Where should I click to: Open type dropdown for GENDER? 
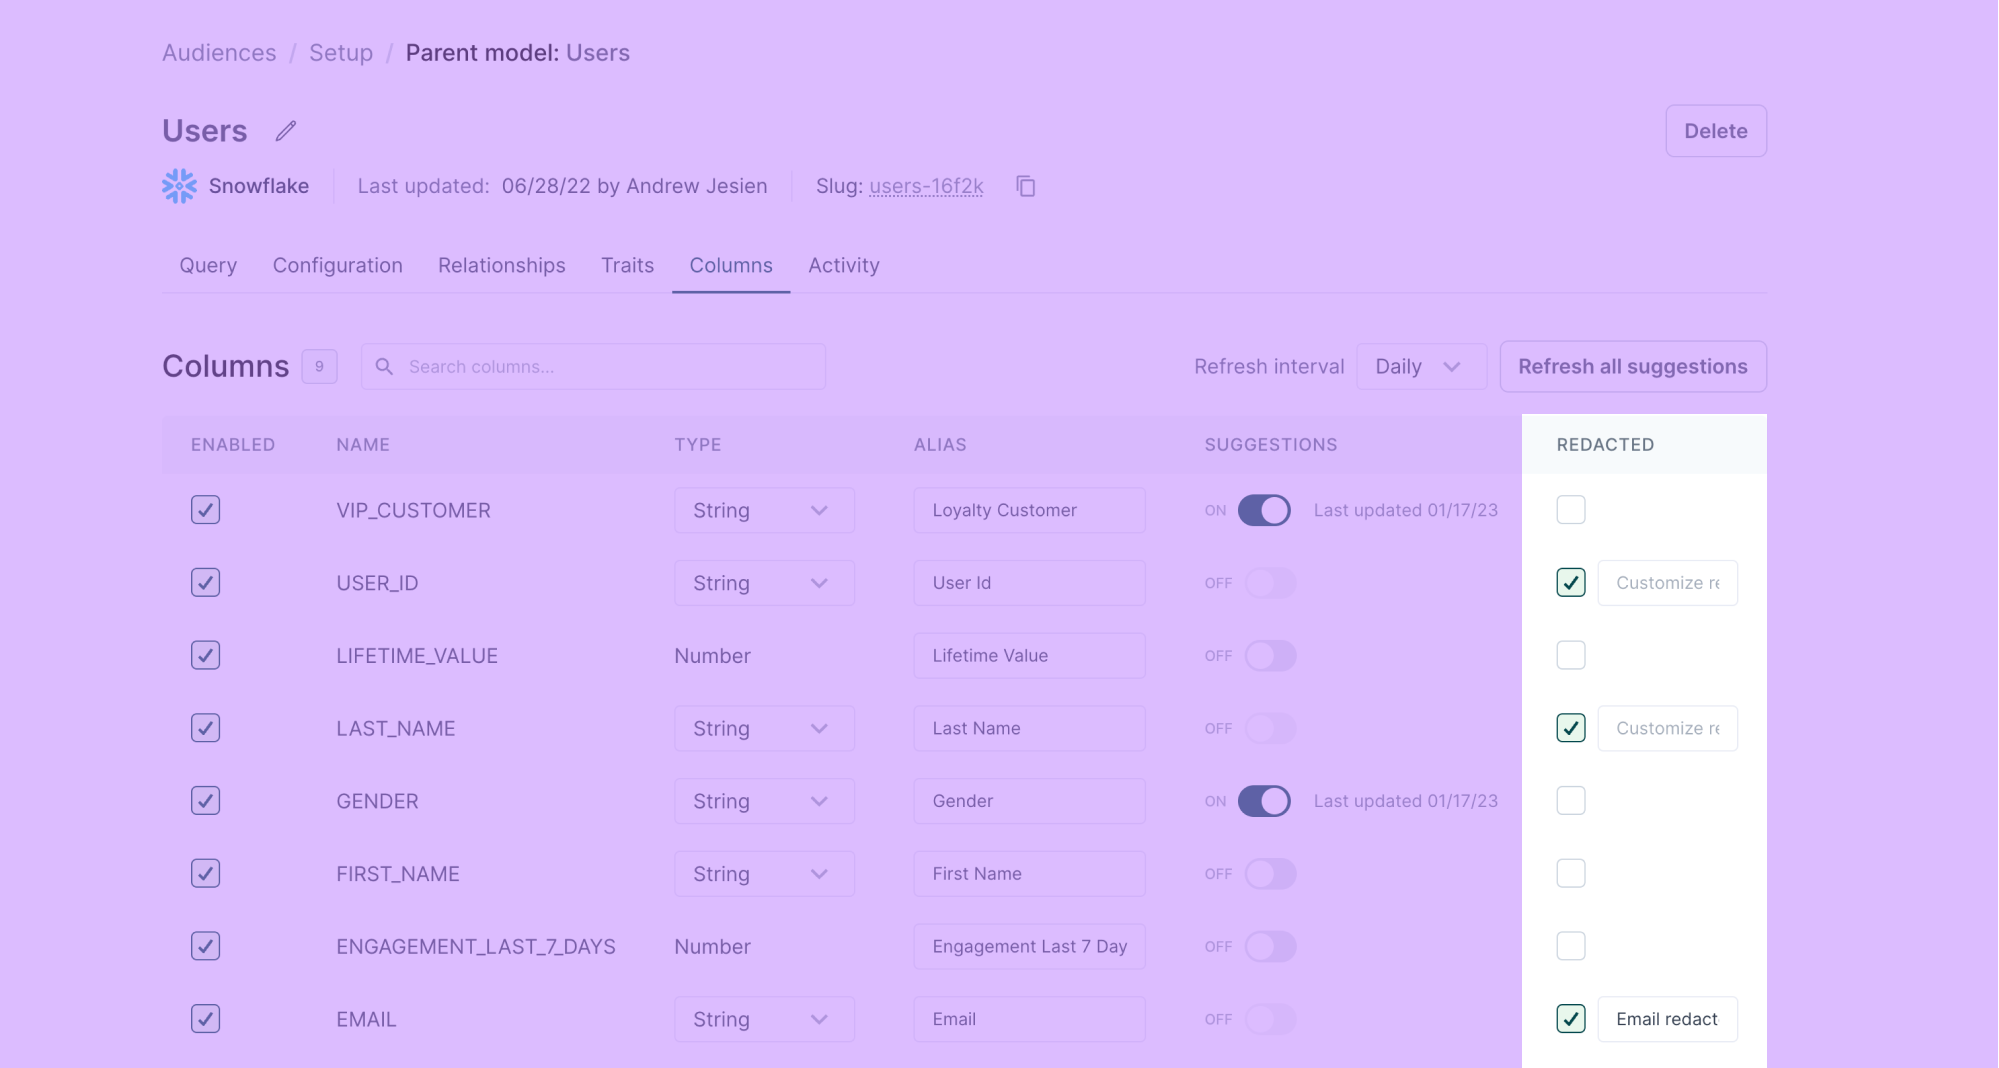coord(764,801)
